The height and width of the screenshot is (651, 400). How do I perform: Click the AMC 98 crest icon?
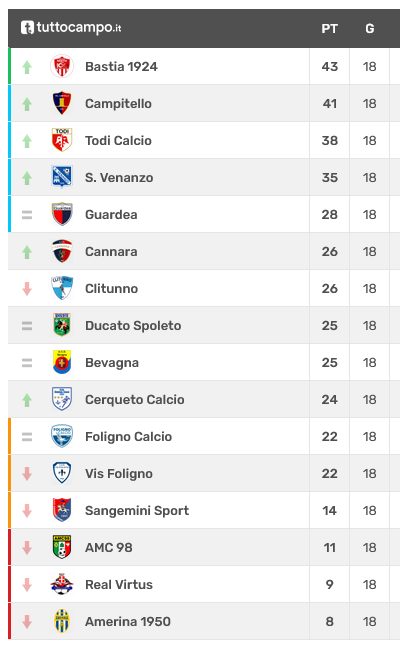pyautogui.click(x=62, y=547)
